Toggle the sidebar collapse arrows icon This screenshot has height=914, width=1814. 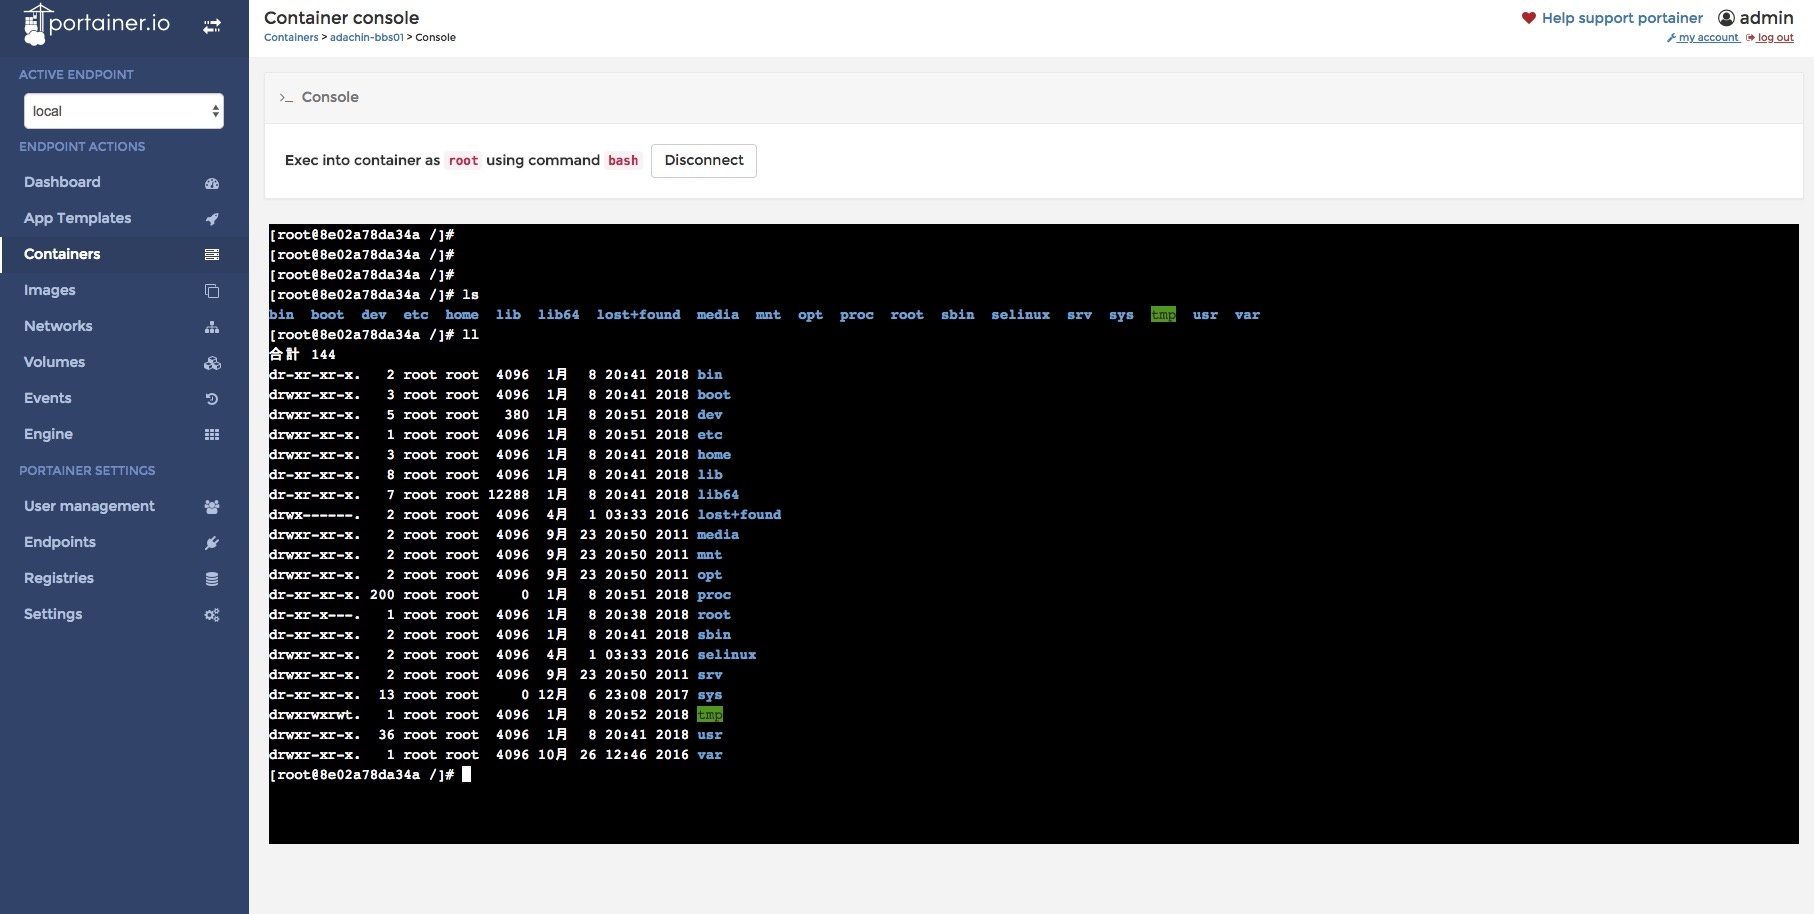pos(212,26)
